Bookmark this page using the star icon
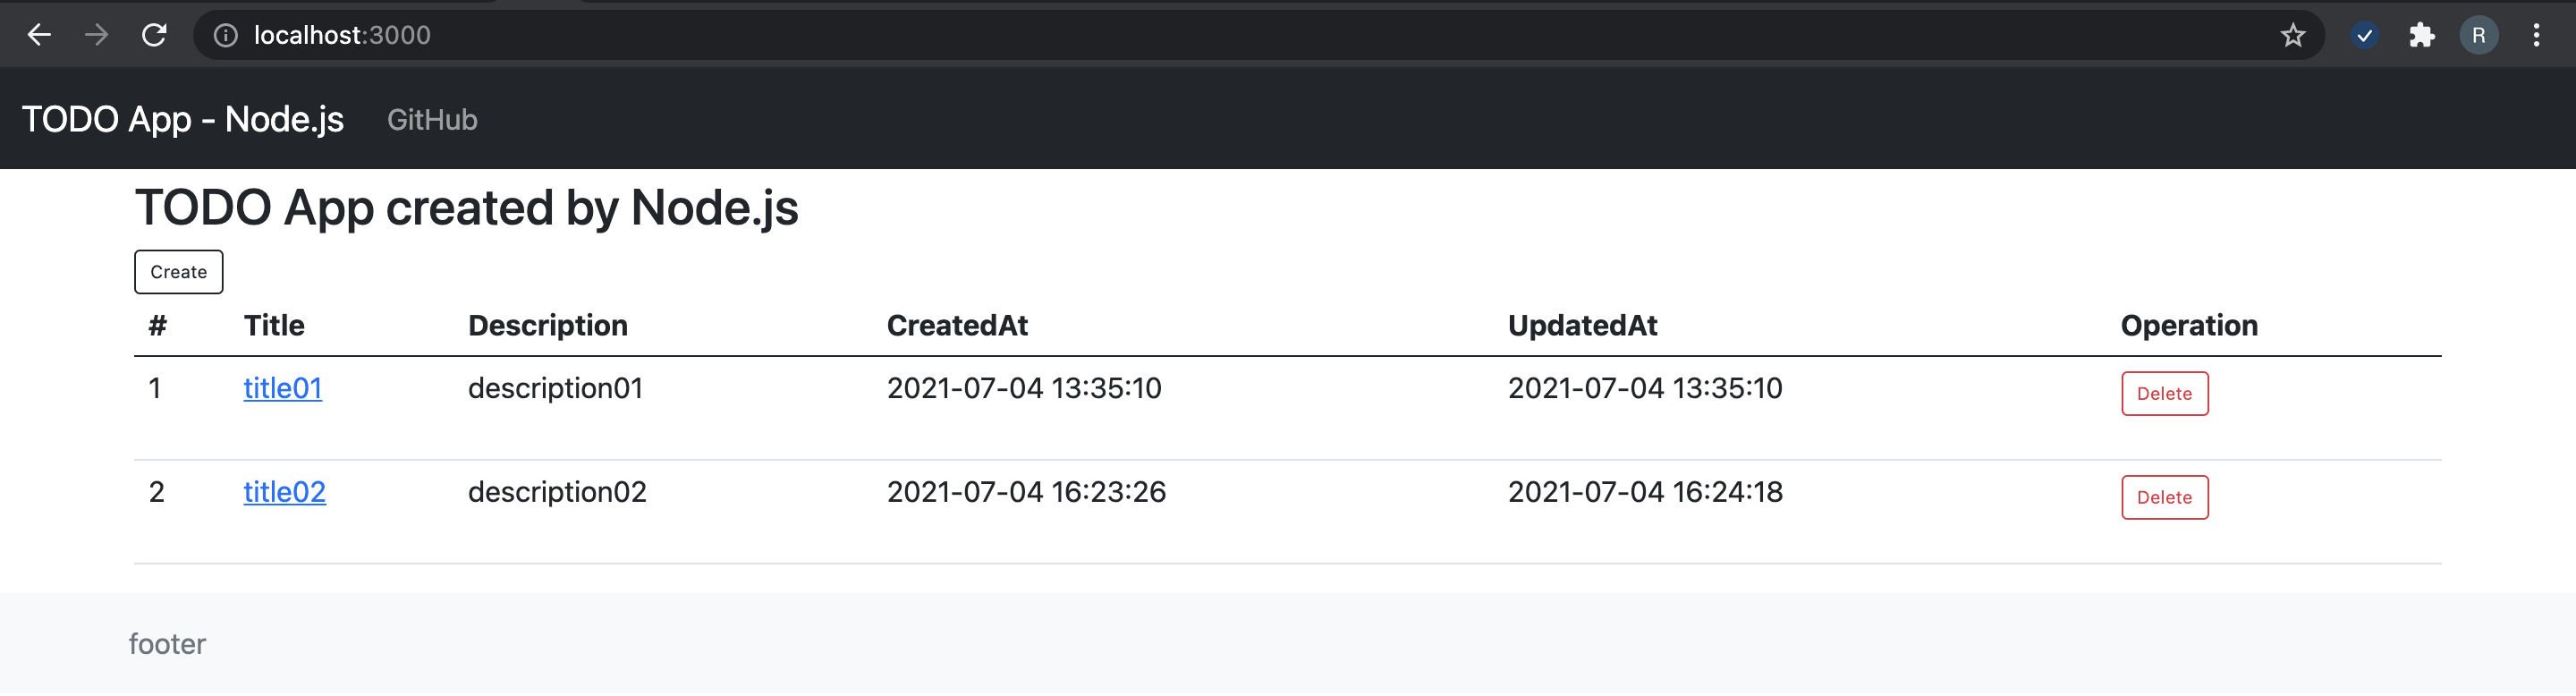 (x=2293, y=35)
